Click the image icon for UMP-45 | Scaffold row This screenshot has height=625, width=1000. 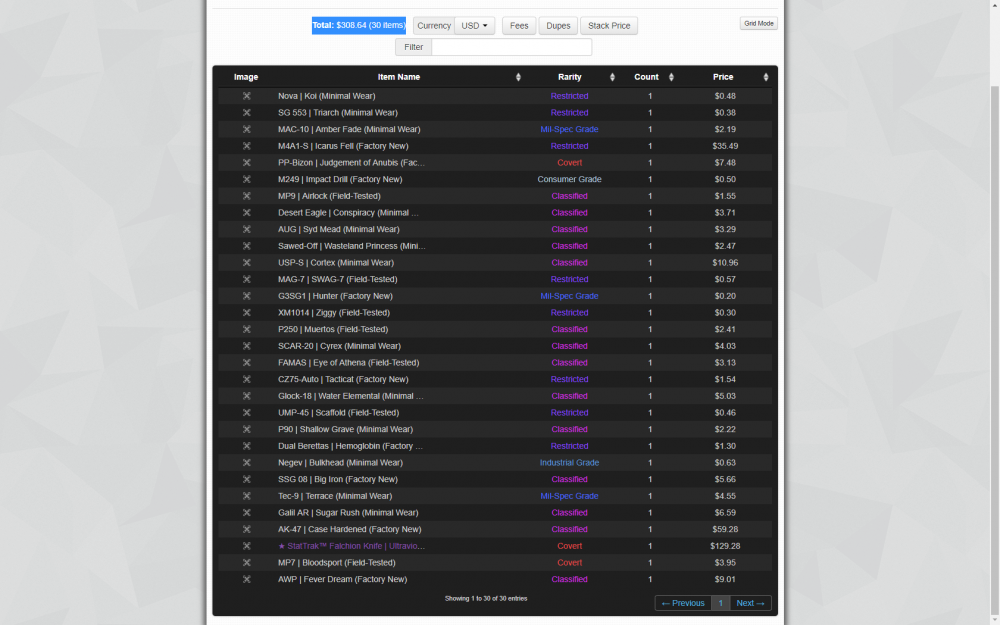tap(246, 413)
